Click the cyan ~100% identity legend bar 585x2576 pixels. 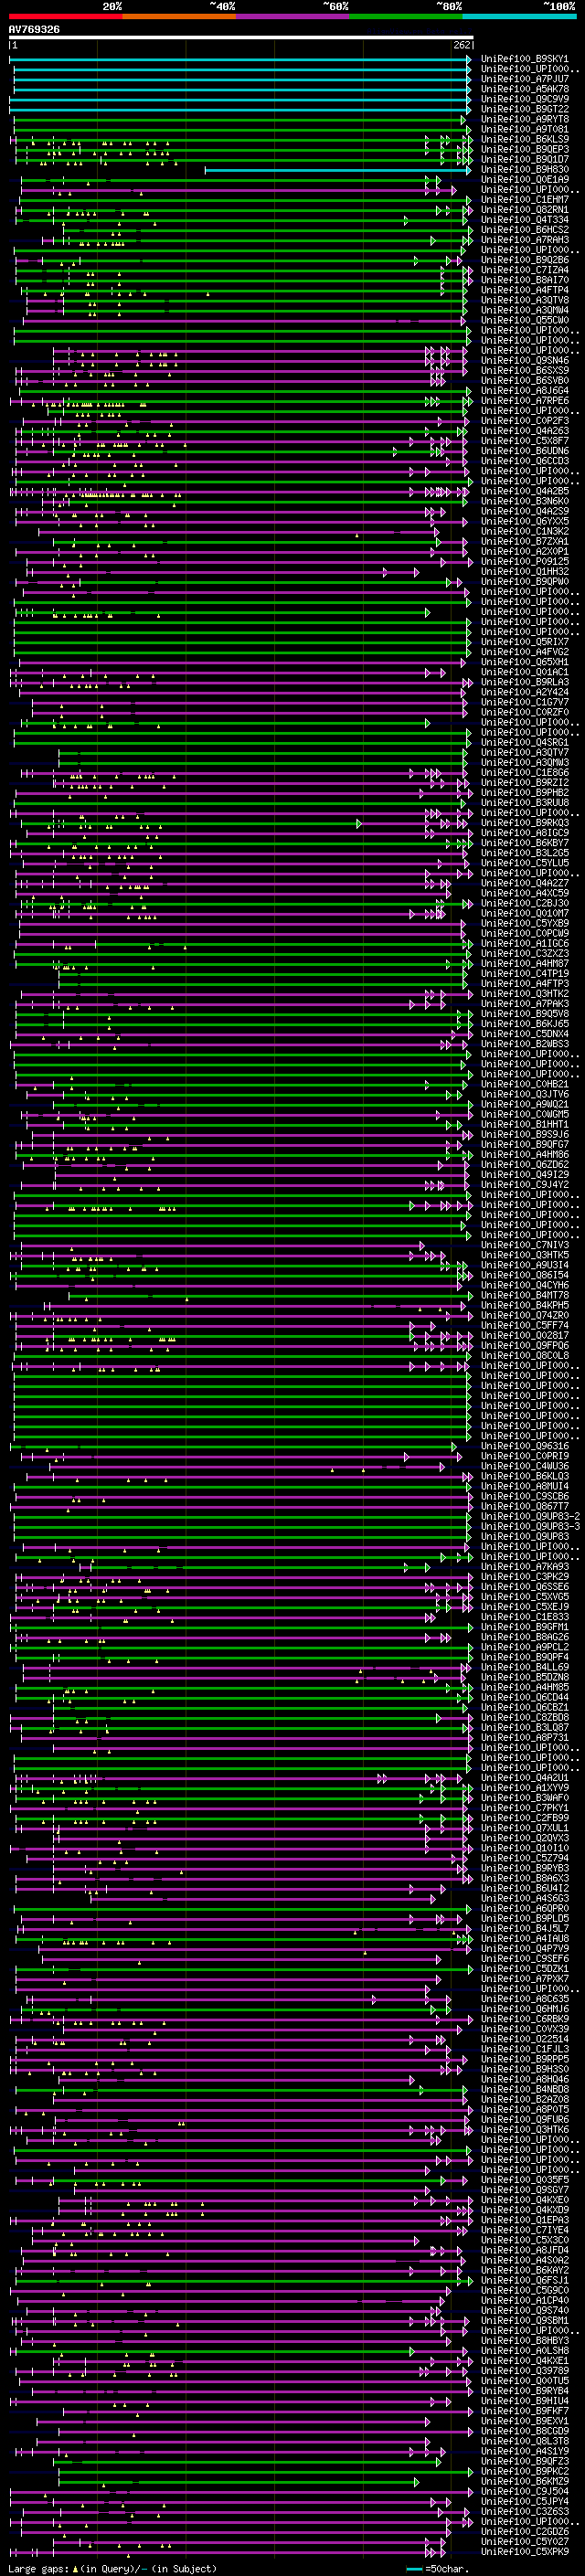pos(519,16)
